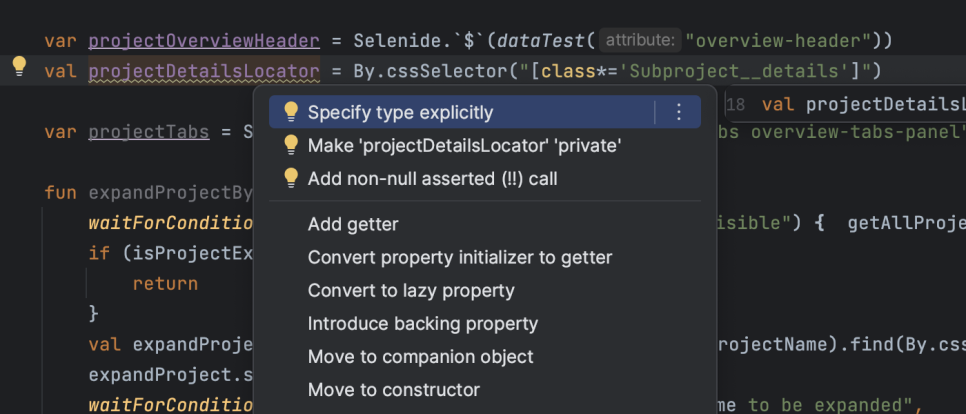Click the lightbulb next to Make 'projectDetailsLocator' 'private'
The width and height of the screenshot is (966, 414).
[x=291, y=145]
